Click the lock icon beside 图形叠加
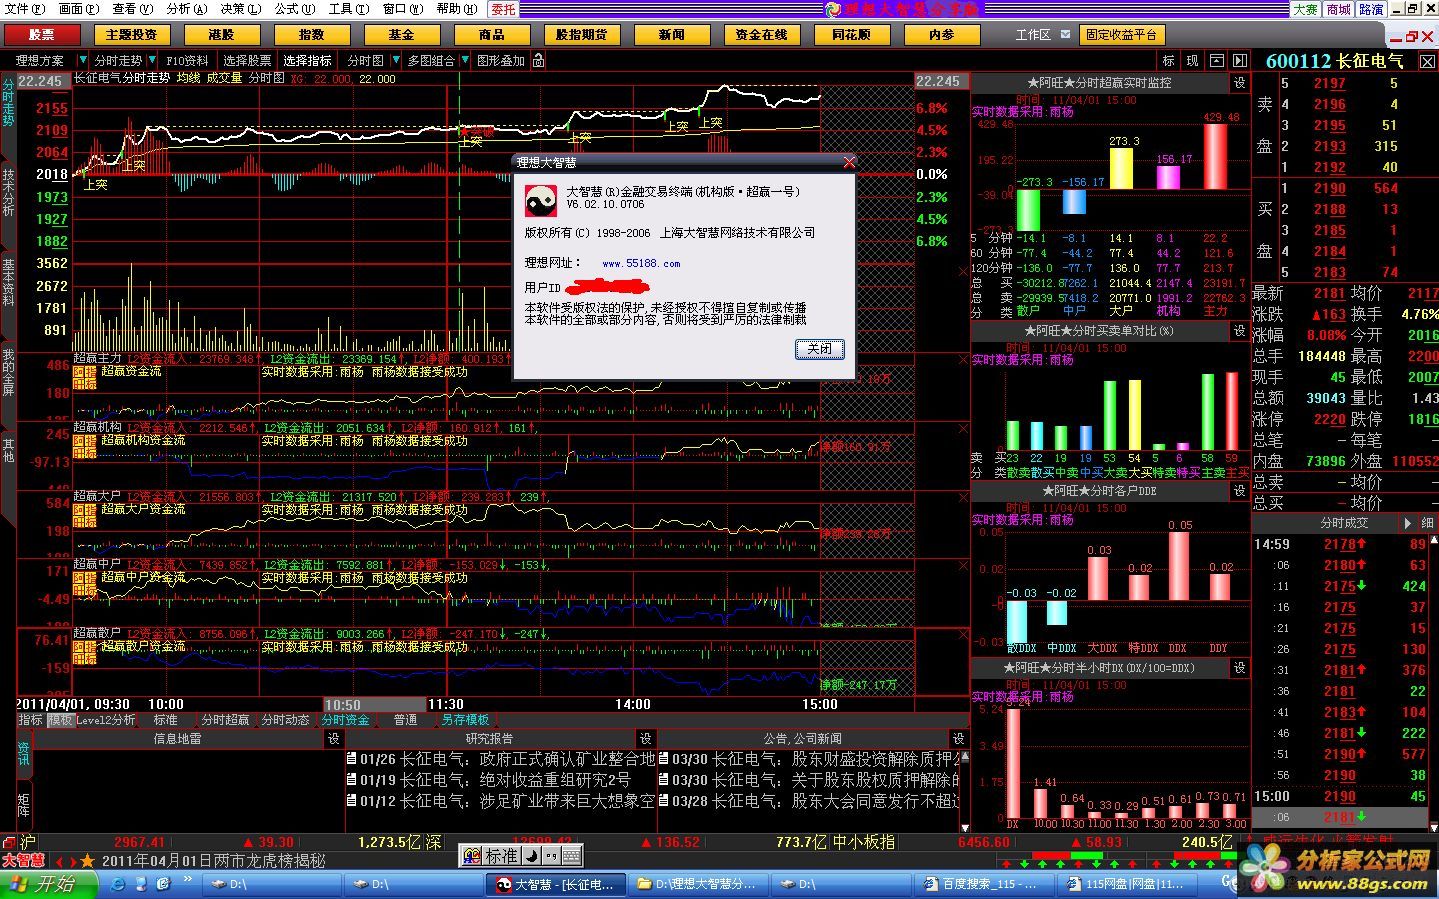 point(539,61)
